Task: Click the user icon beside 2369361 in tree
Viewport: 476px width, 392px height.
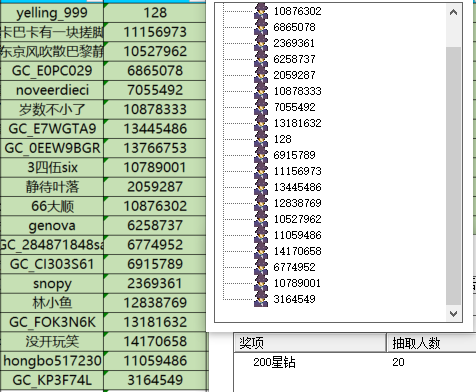Action: 261,43
